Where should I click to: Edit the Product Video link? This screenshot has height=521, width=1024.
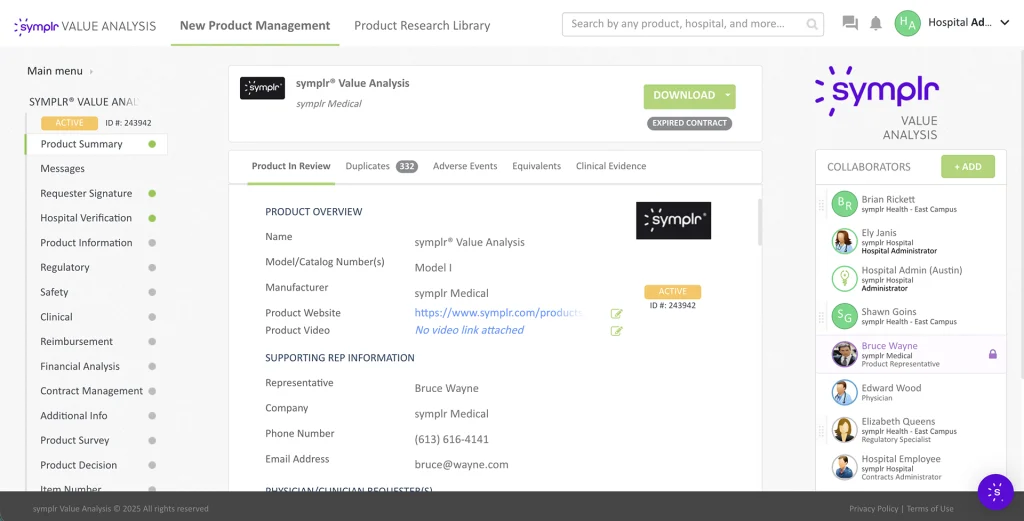(x=616, y=331)
